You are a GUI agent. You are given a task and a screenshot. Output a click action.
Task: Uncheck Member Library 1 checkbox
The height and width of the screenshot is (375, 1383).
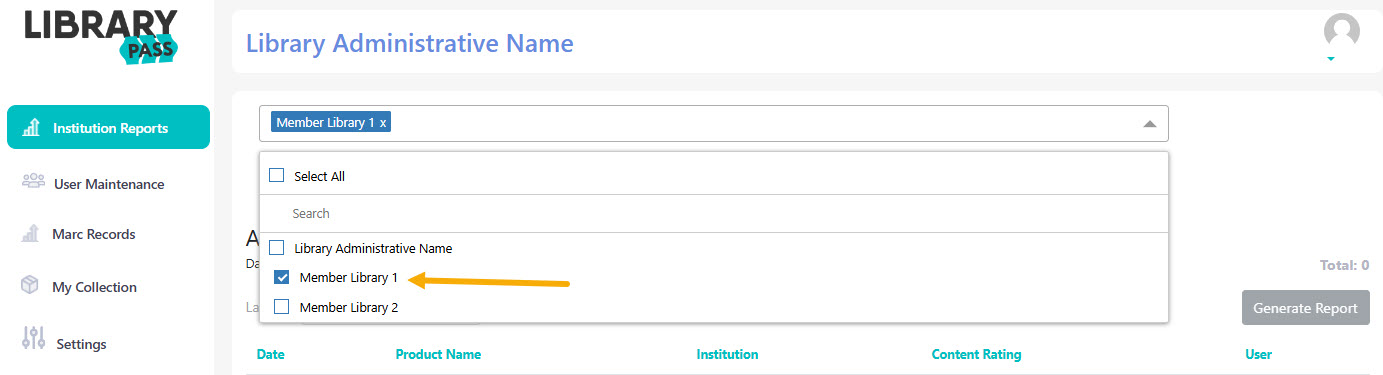pos(281,277)
